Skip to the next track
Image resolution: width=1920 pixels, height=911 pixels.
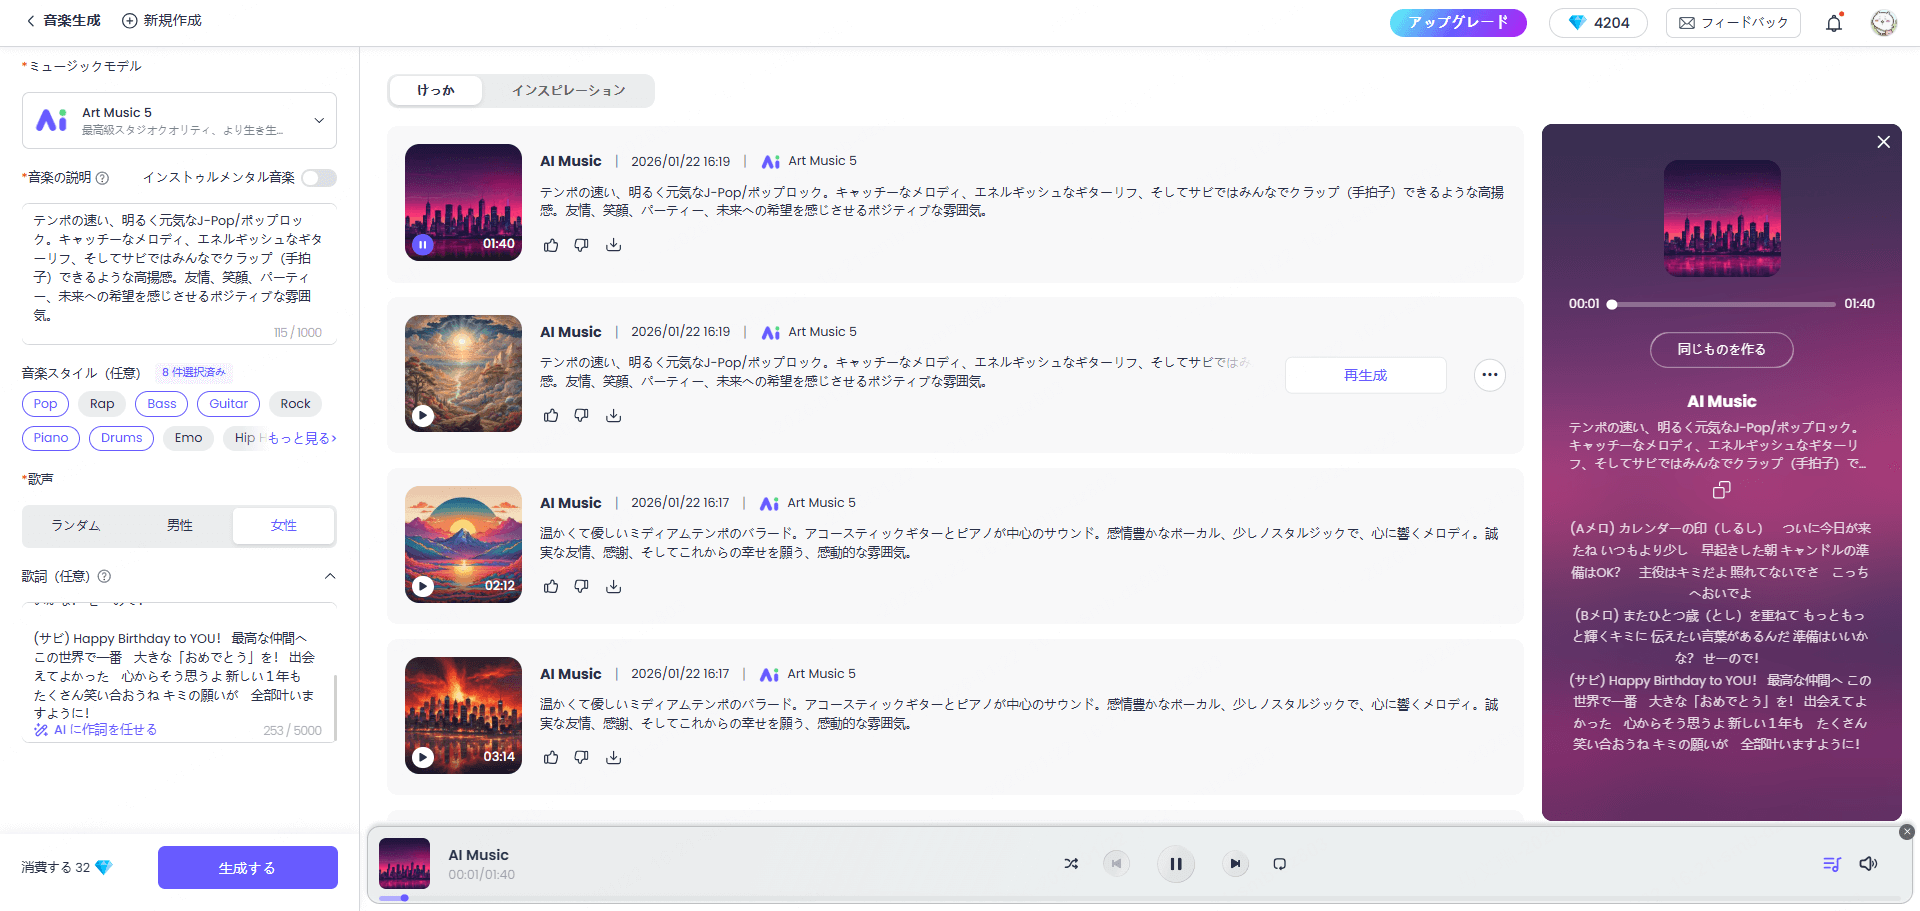[1235, 863]
